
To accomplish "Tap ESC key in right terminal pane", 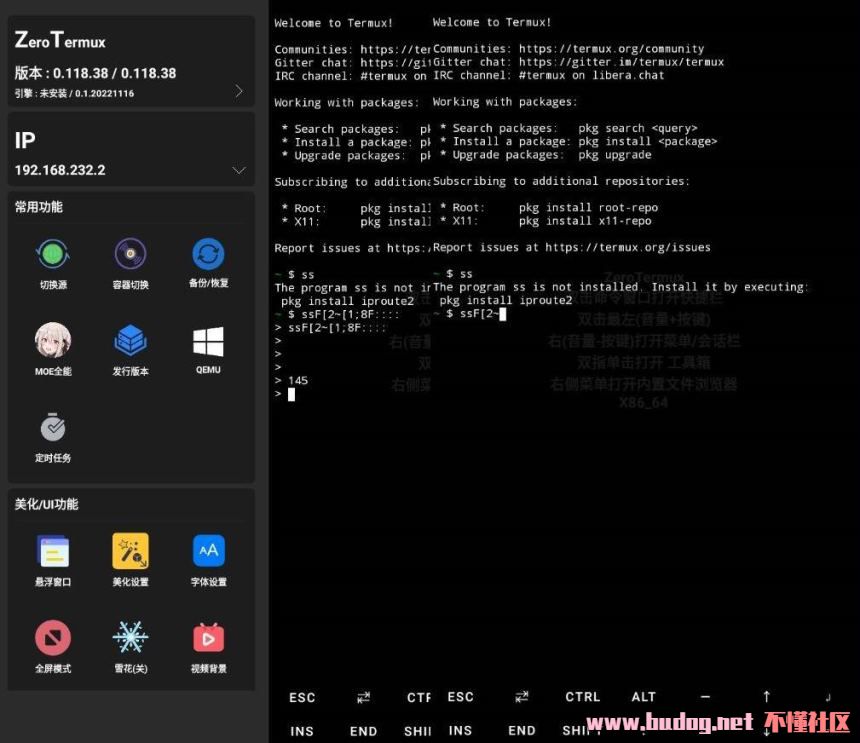I will 460,697.
